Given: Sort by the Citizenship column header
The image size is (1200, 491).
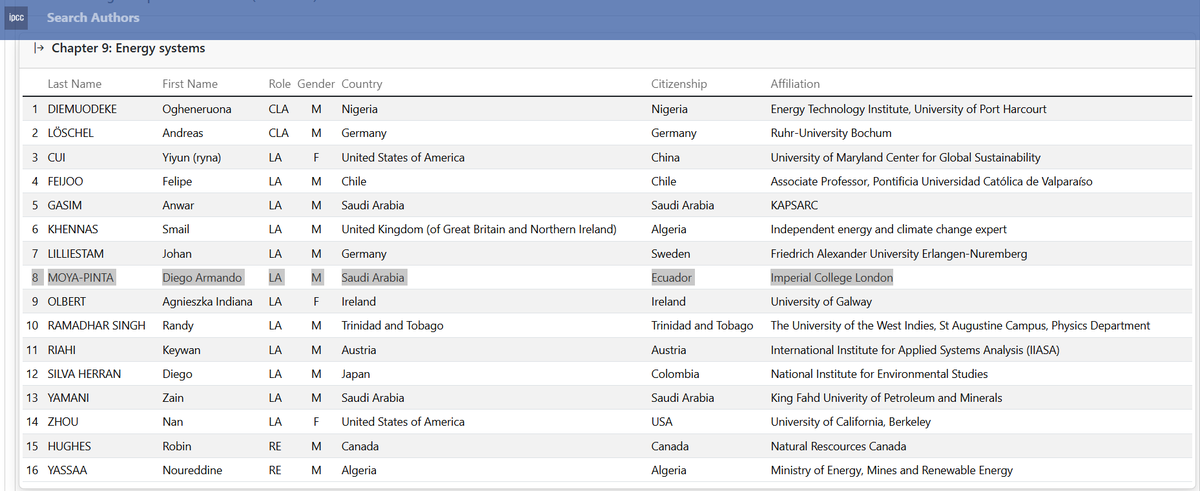Looking at the screenshot, I should pyautogui.click(x=679, y=84).
